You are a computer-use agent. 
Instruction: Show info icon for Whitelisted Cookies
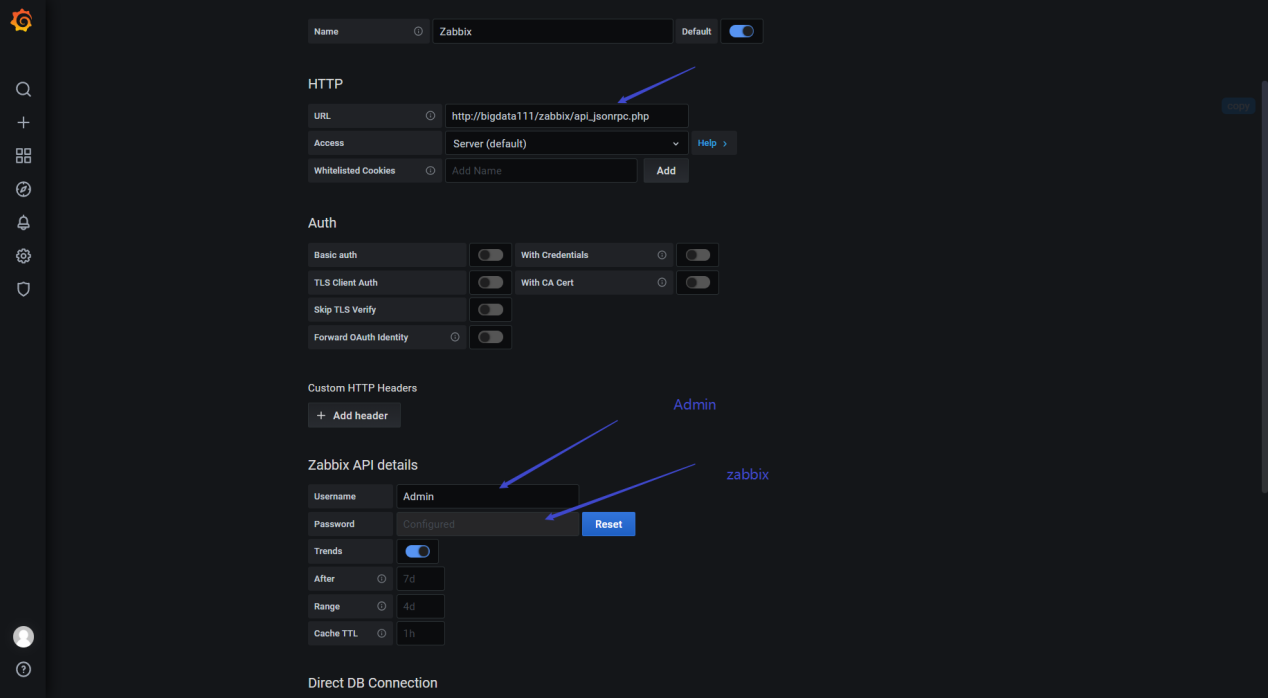tap(430, 171)
